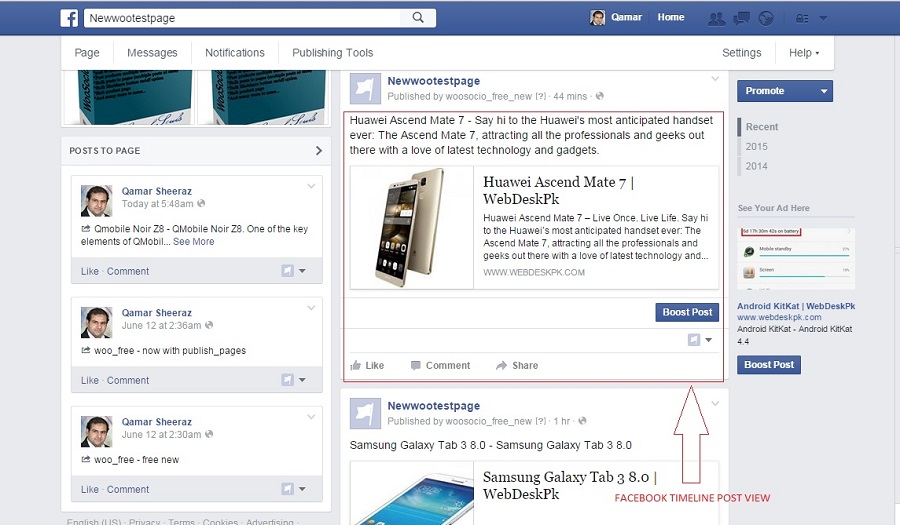Open page identity selector on Huawei post
Screen dimensions: 900x525
[x=700, y=340]
